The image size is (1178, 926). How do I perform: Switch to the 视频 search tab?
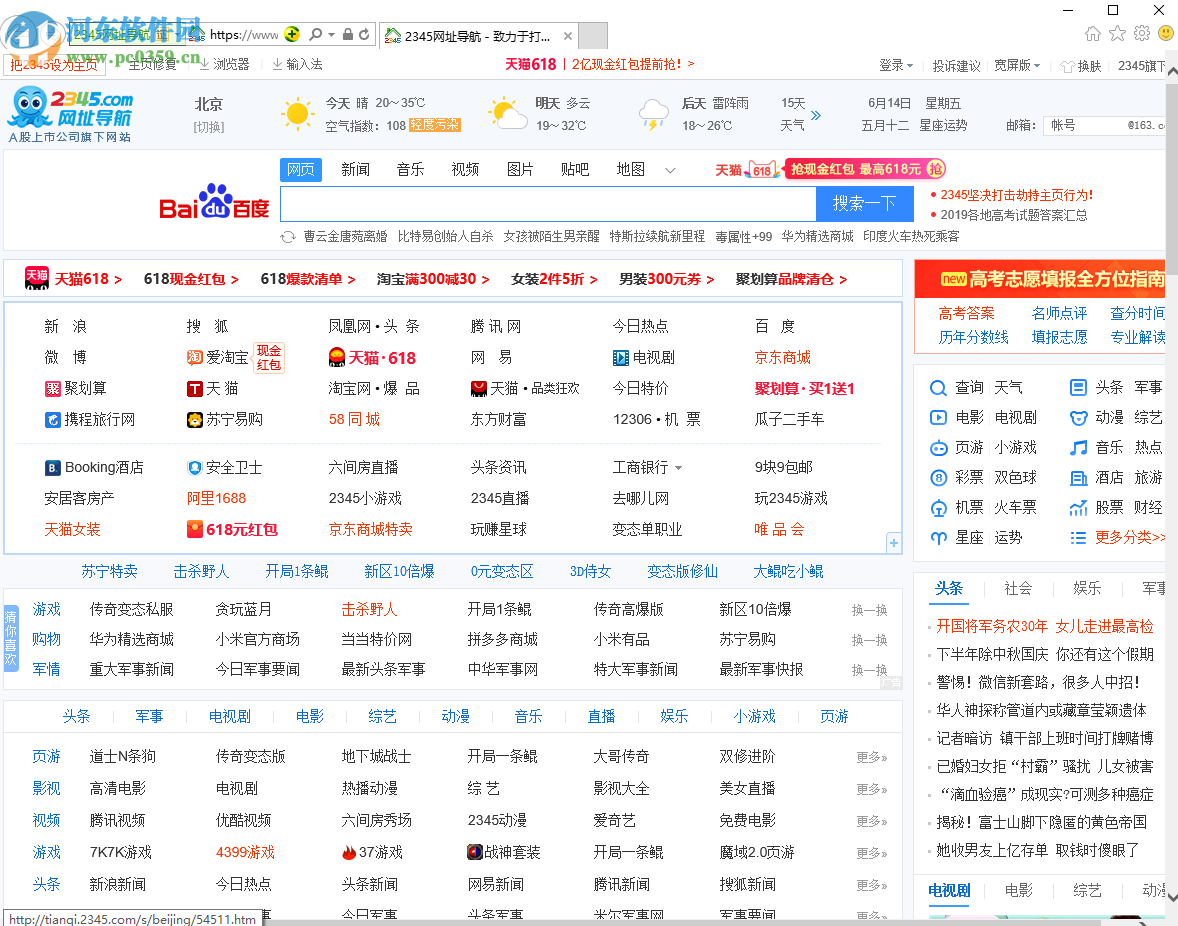point(464,169)
